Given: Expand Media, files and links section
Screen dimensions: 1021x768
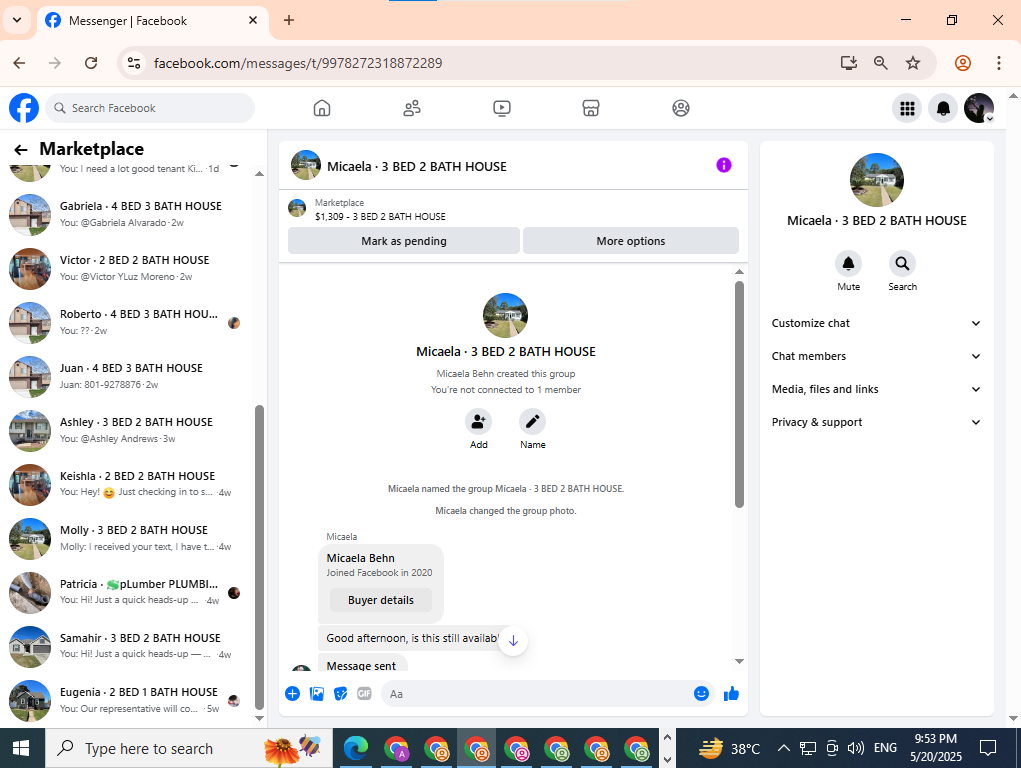Looking at the screenshot, I should pyautogui.click(x=876, y=390).
